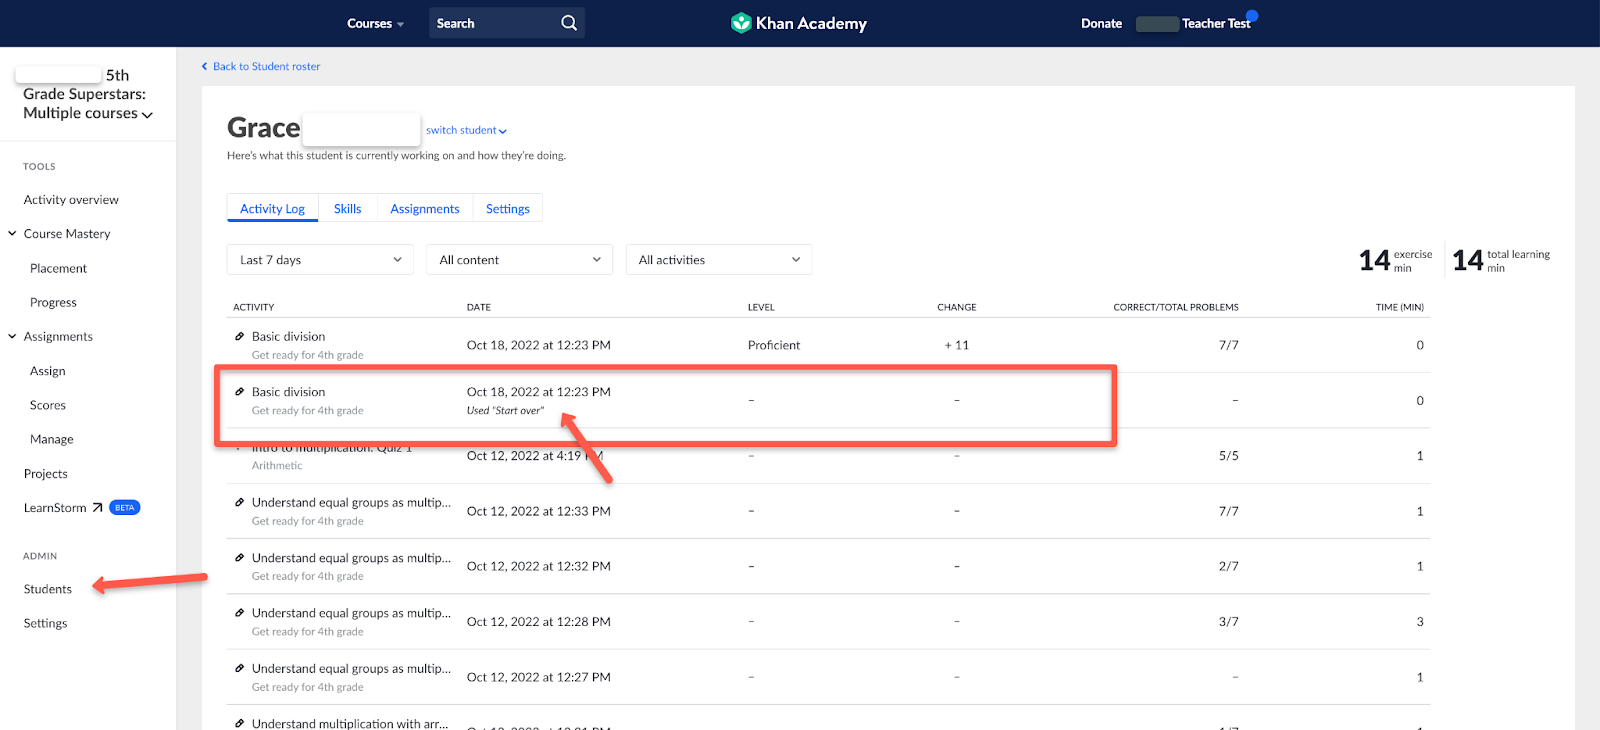The width and height of the screenshot is (1600, 730).
Task: Open the switch student dropdown
Action: [466, 131]
